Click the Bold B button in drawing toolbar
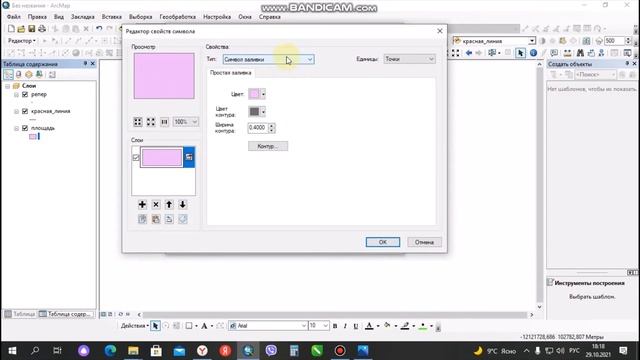Screen dimensions: 640x360 click(x=335, y=326)
